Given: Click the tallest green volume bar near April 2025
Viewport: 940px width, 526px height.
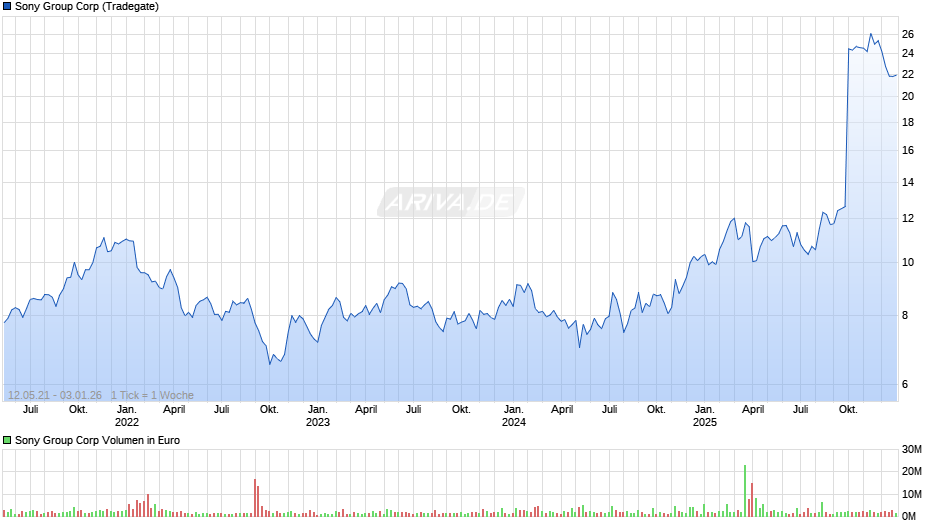Looking at the screenshot, I should (x=745, y=491).
